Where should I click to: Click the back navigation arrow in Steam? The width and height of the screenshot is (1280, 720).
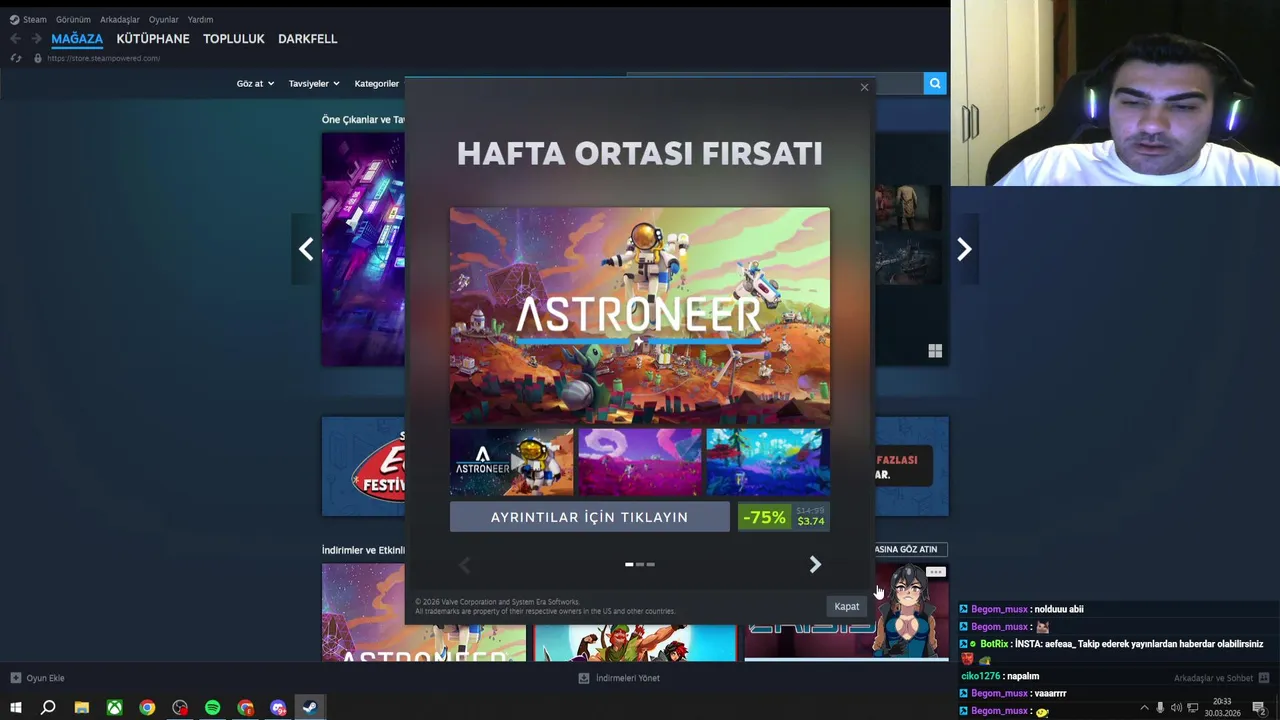point(15,39)
